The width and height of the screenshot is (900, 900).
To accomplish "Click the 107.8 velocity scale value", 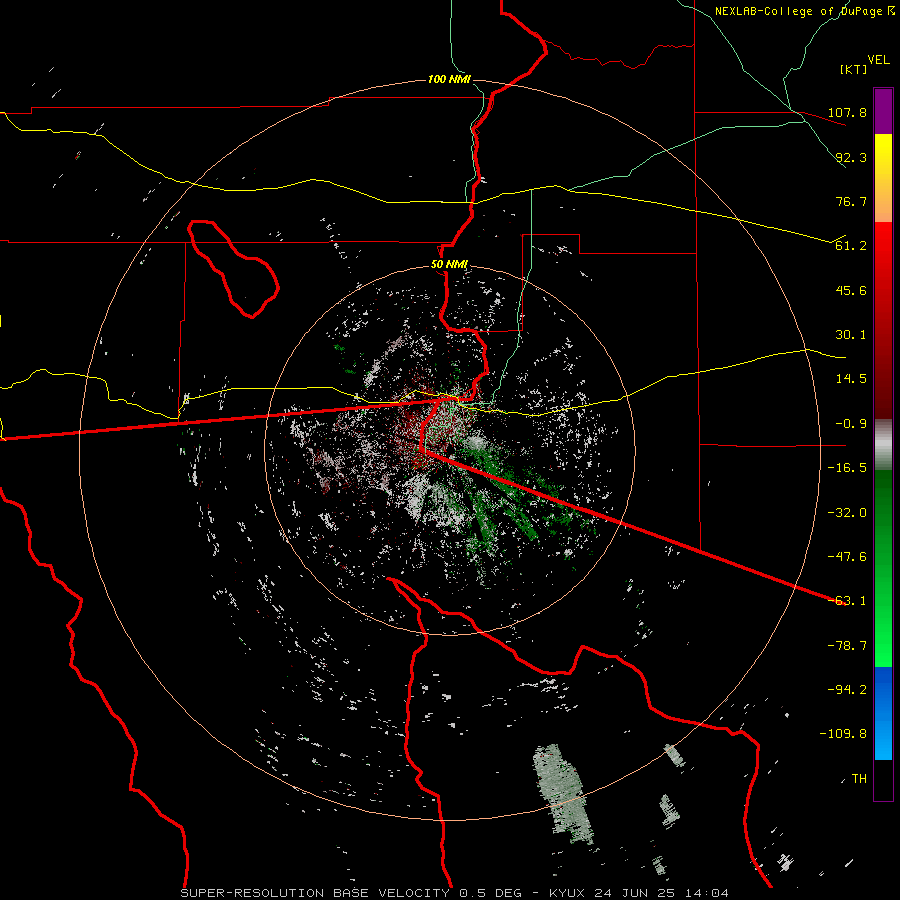I will click(x=847, y=112).
